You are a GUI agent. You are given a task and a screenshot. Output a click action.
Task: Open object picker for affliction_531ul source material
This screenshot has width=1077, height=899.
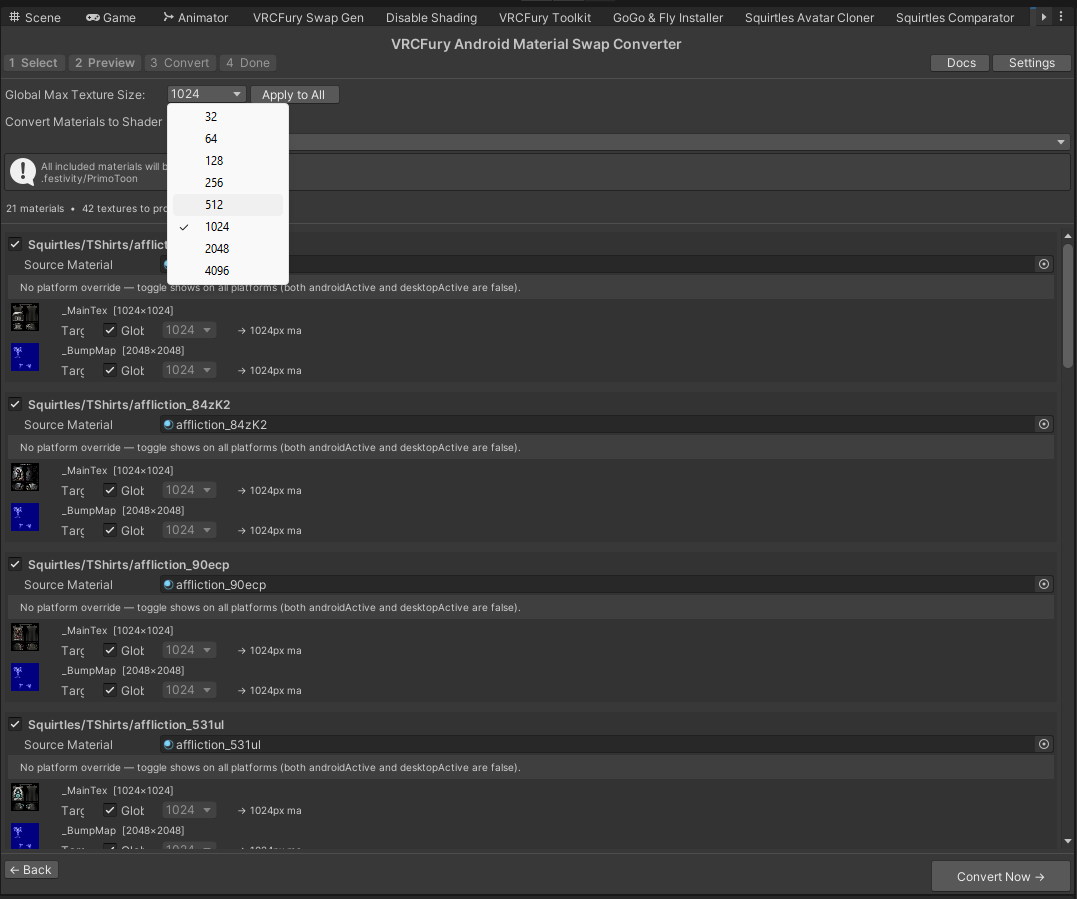coord(1043,744)
